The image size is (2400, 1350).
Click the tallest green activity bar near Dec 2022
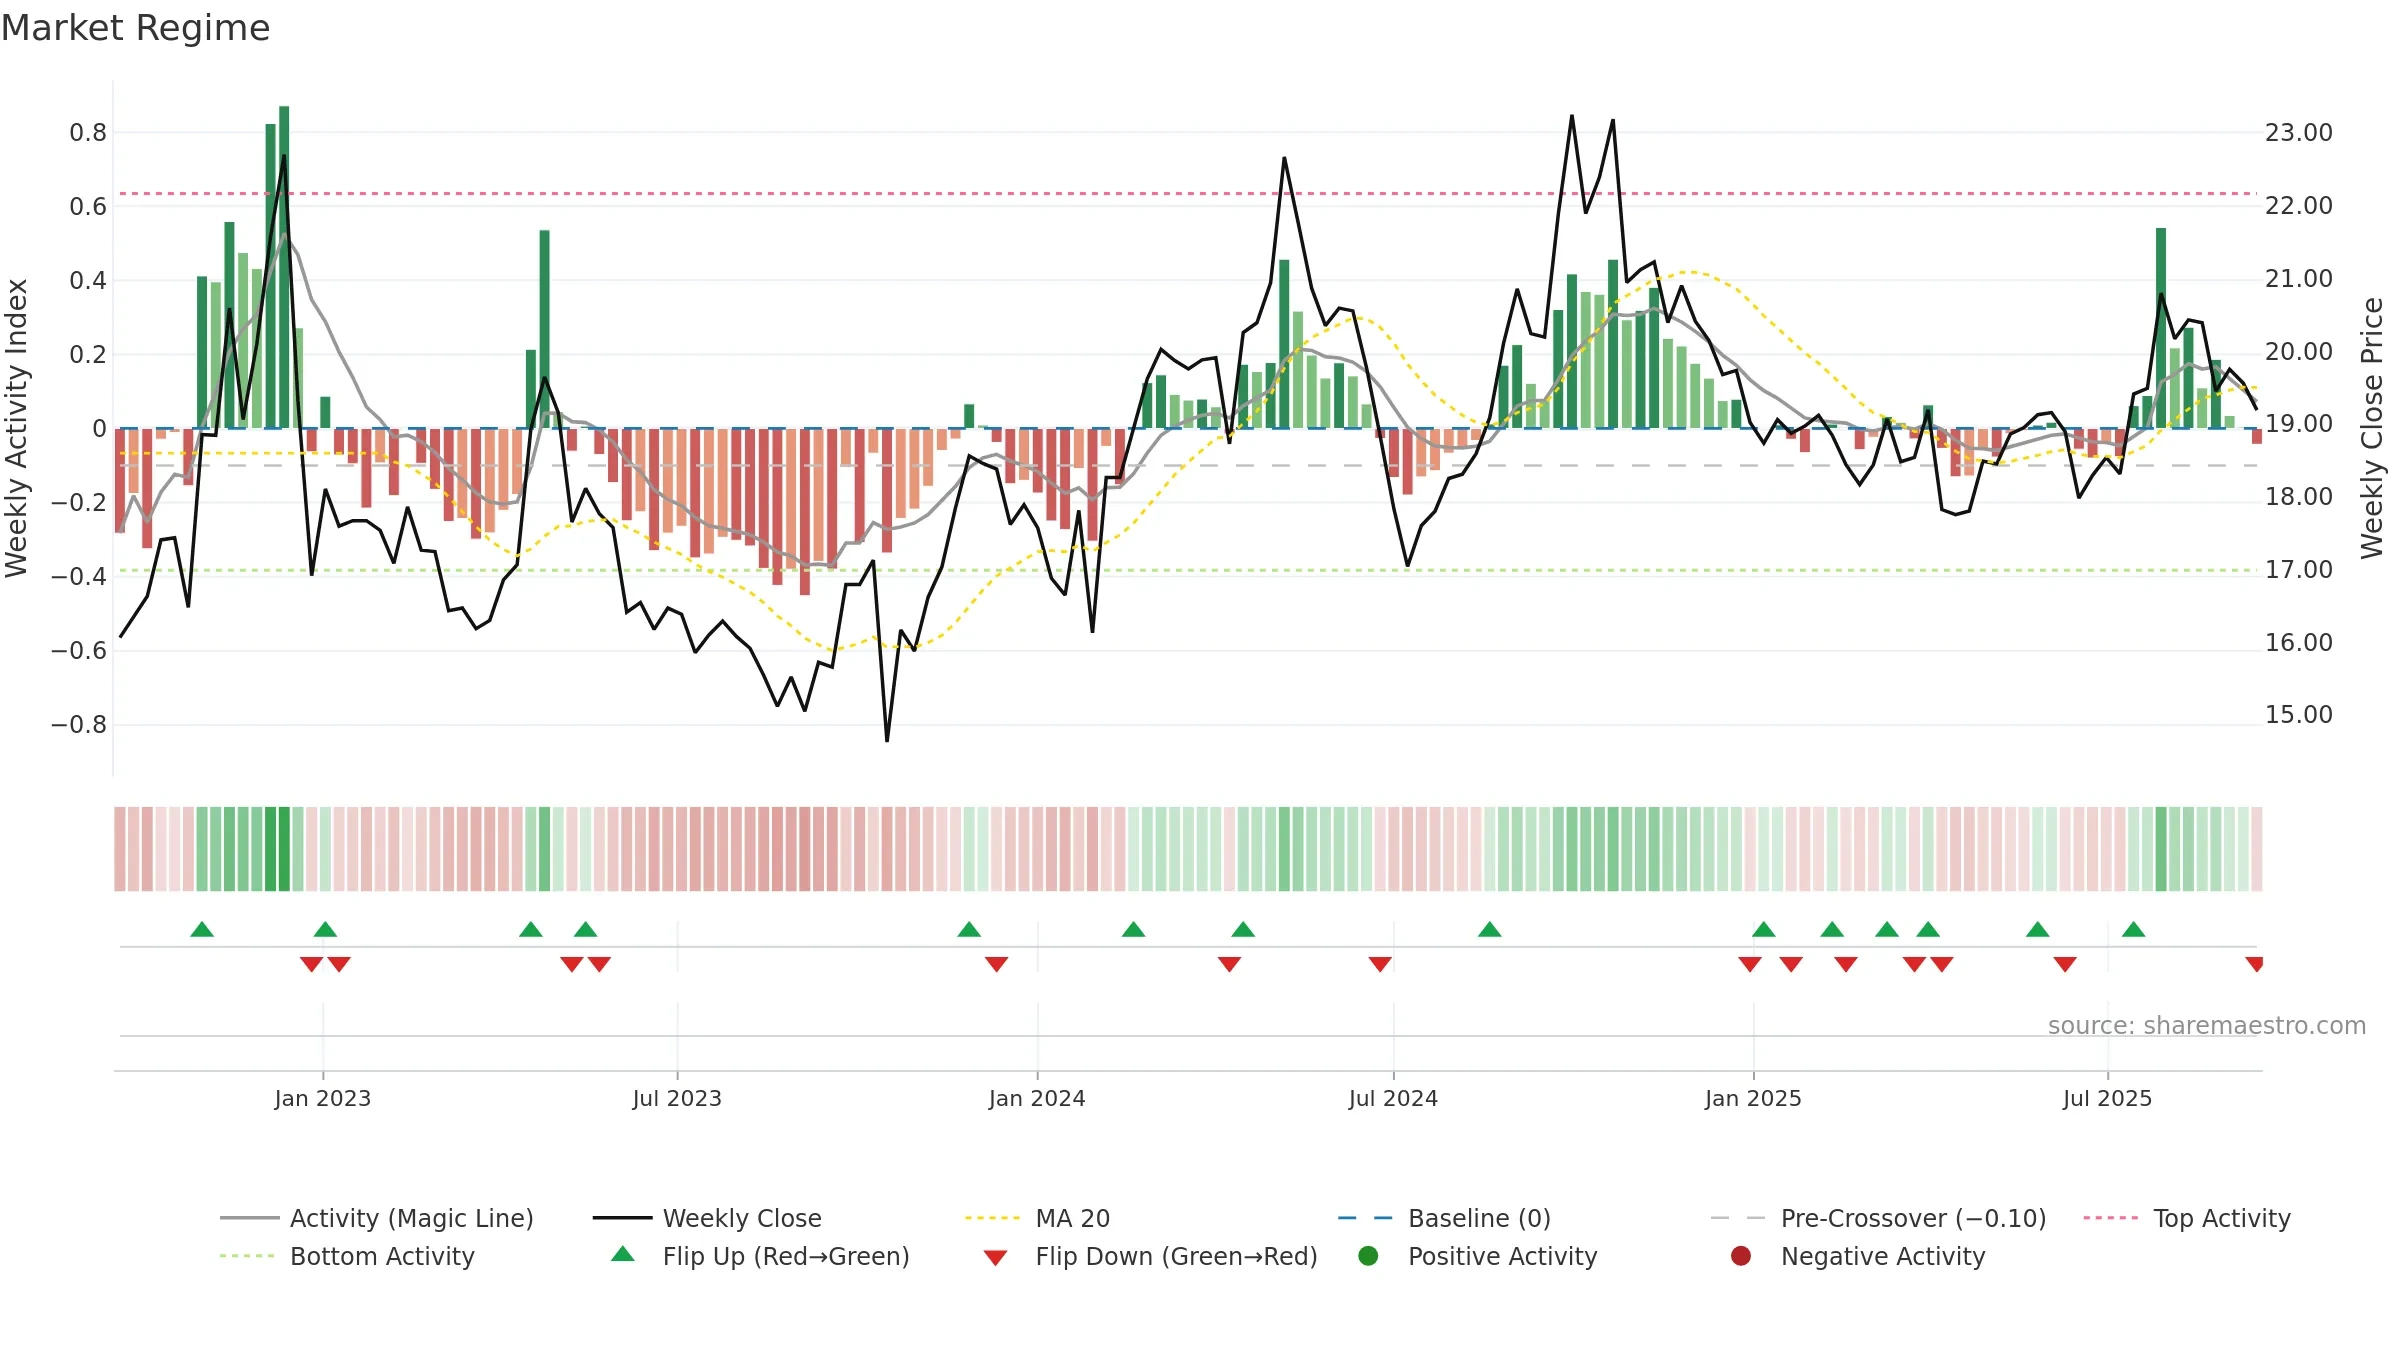pyautogui.click(x=284, y=267)
